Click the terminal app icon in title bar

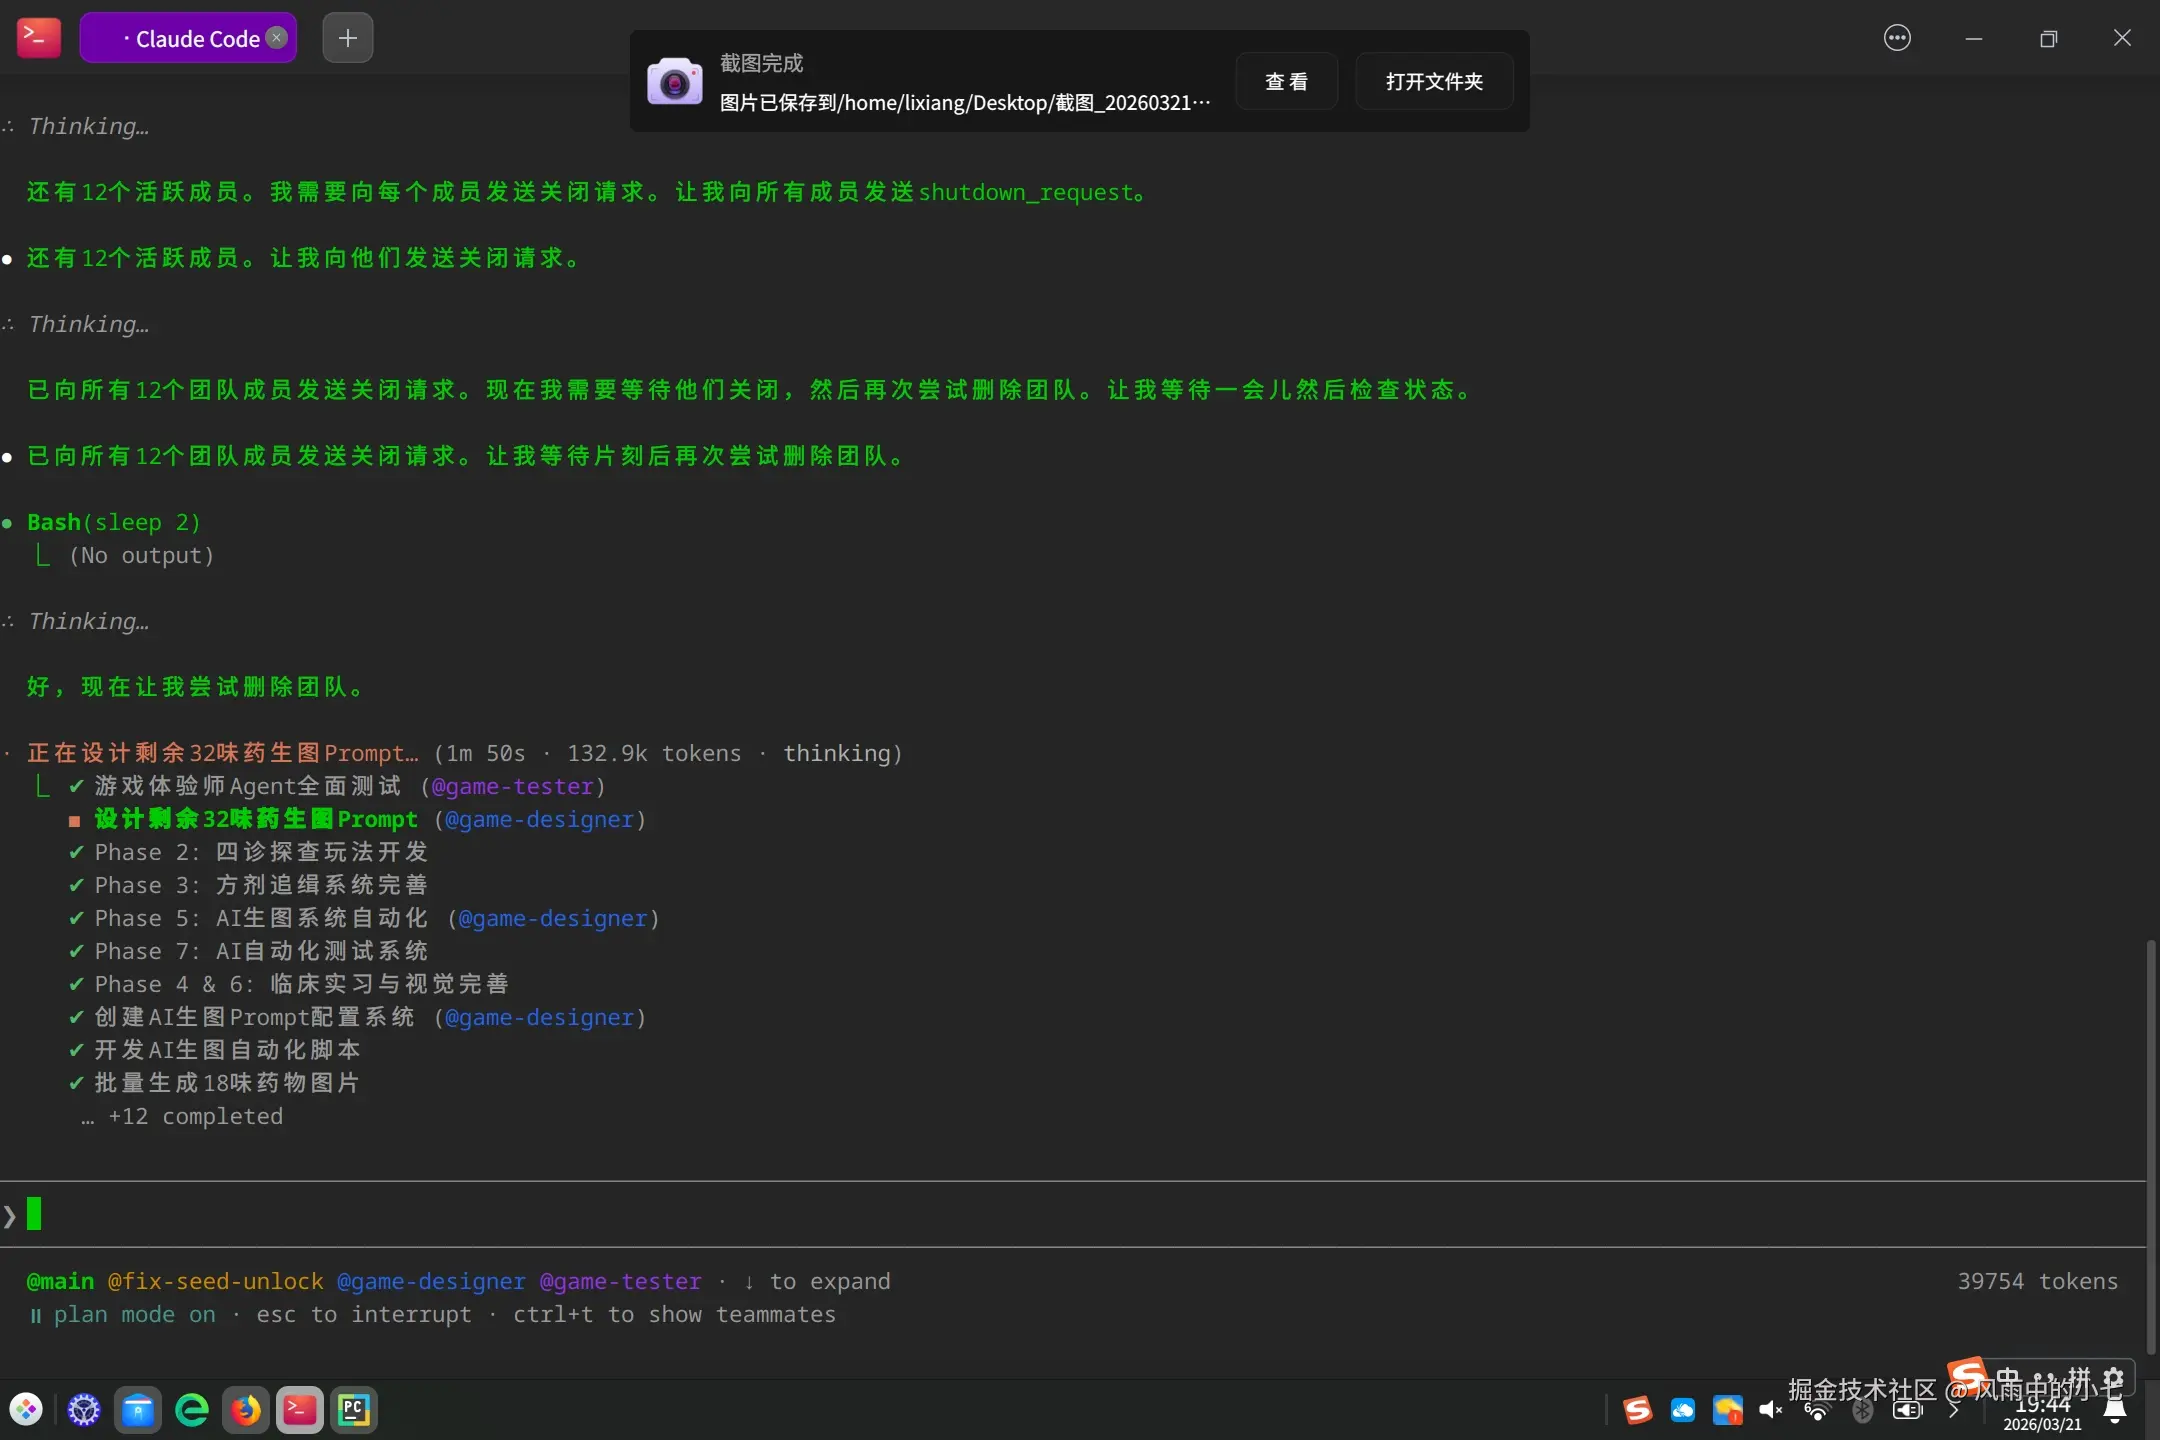[x=39, y=38]
